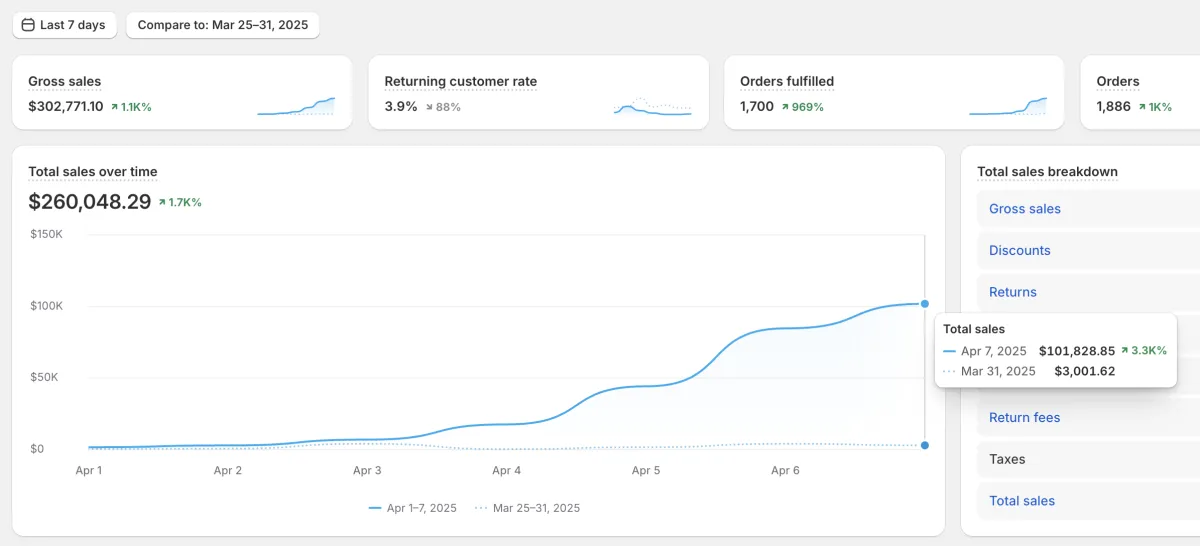Click the $100K y-axis label
This screenshot has height=546, width=1200.
46,306
